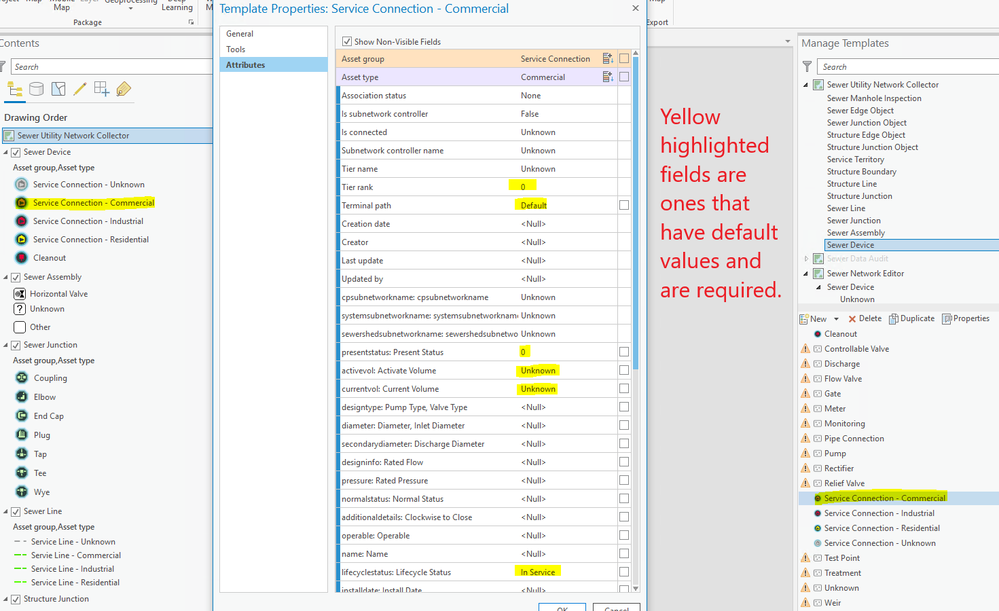999x611 pixels.
Task: Collapse Sewer Utility Network Collector in templates
Action: click(805, 85)
